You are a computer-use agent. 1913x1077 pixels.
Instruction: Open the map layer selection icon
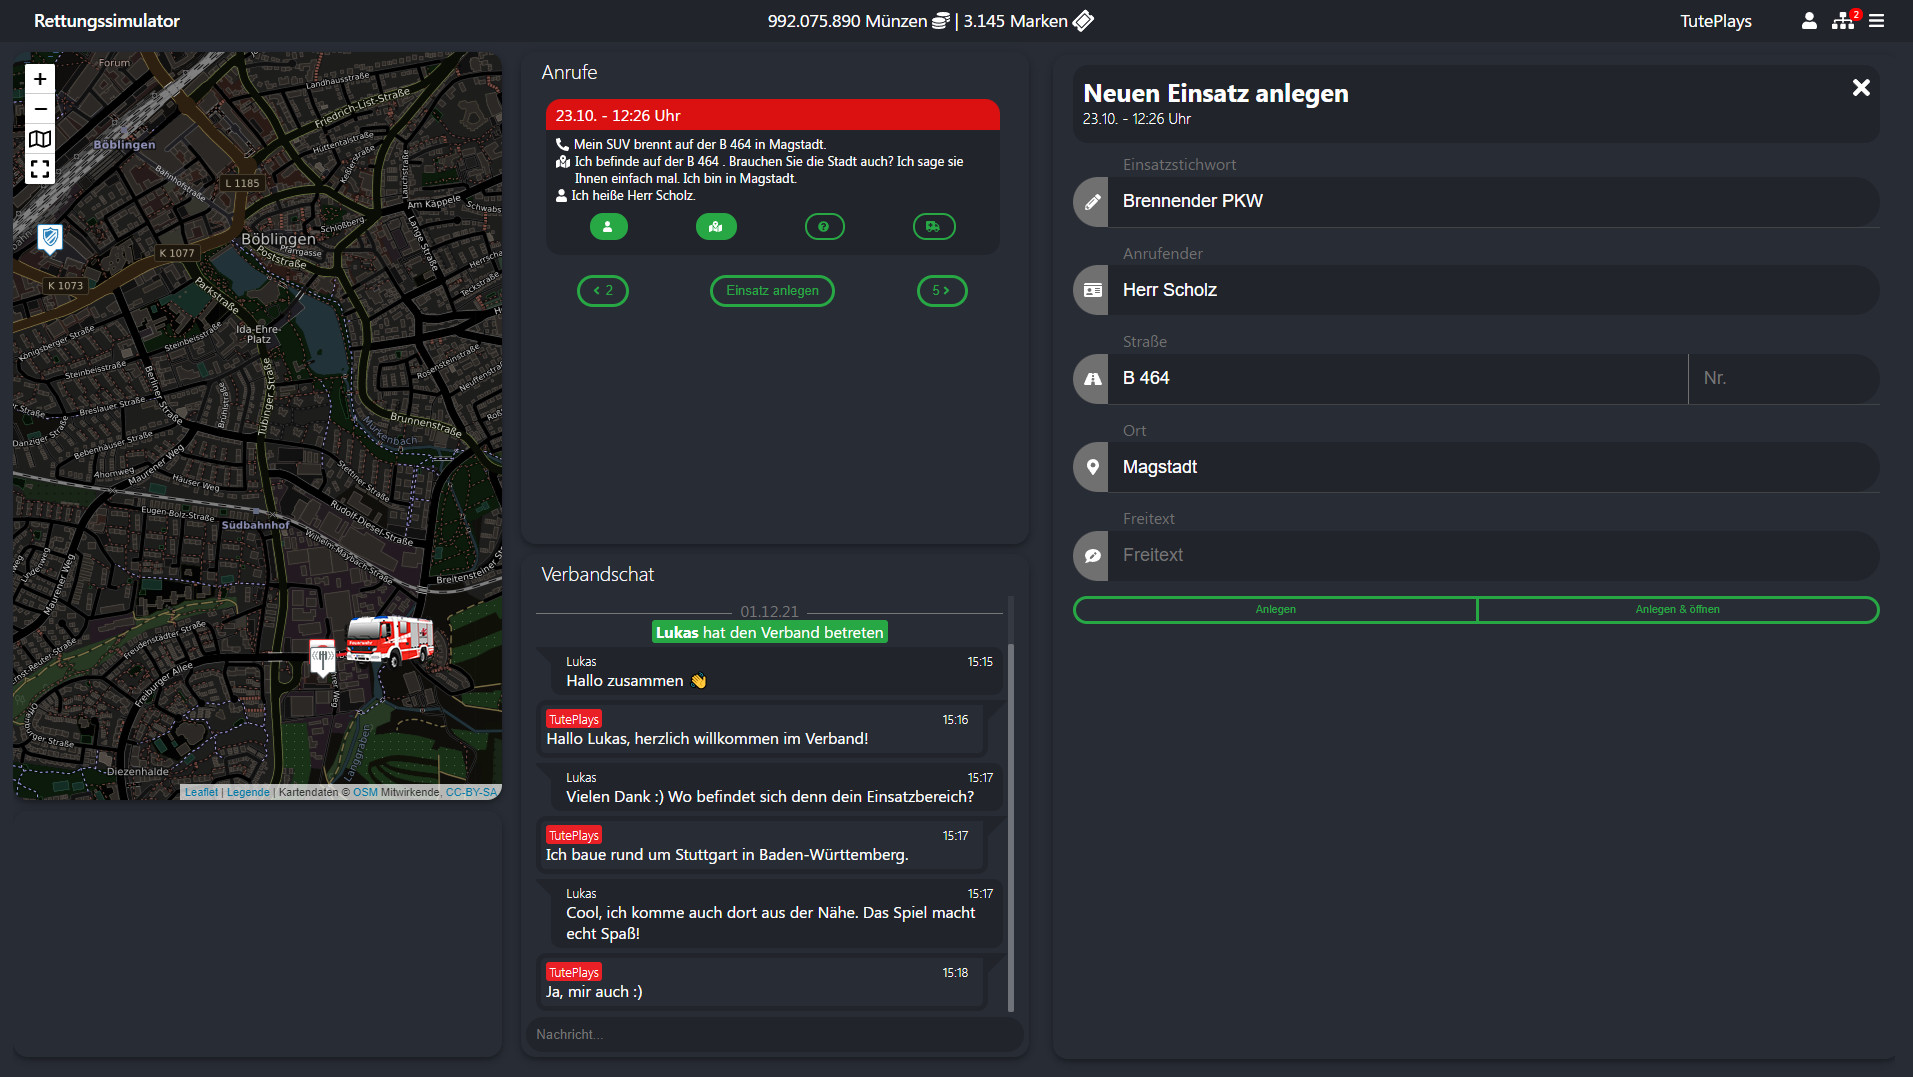40,139
